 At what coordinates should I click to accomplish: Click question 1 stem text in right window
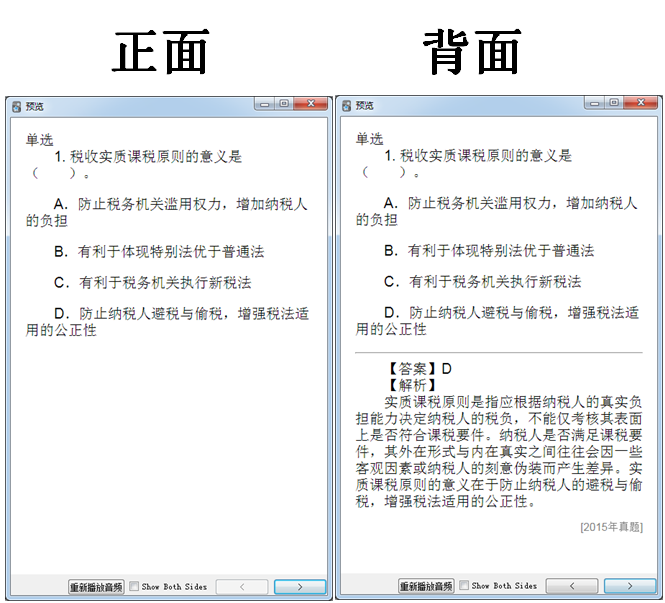[x=464, y=164]
